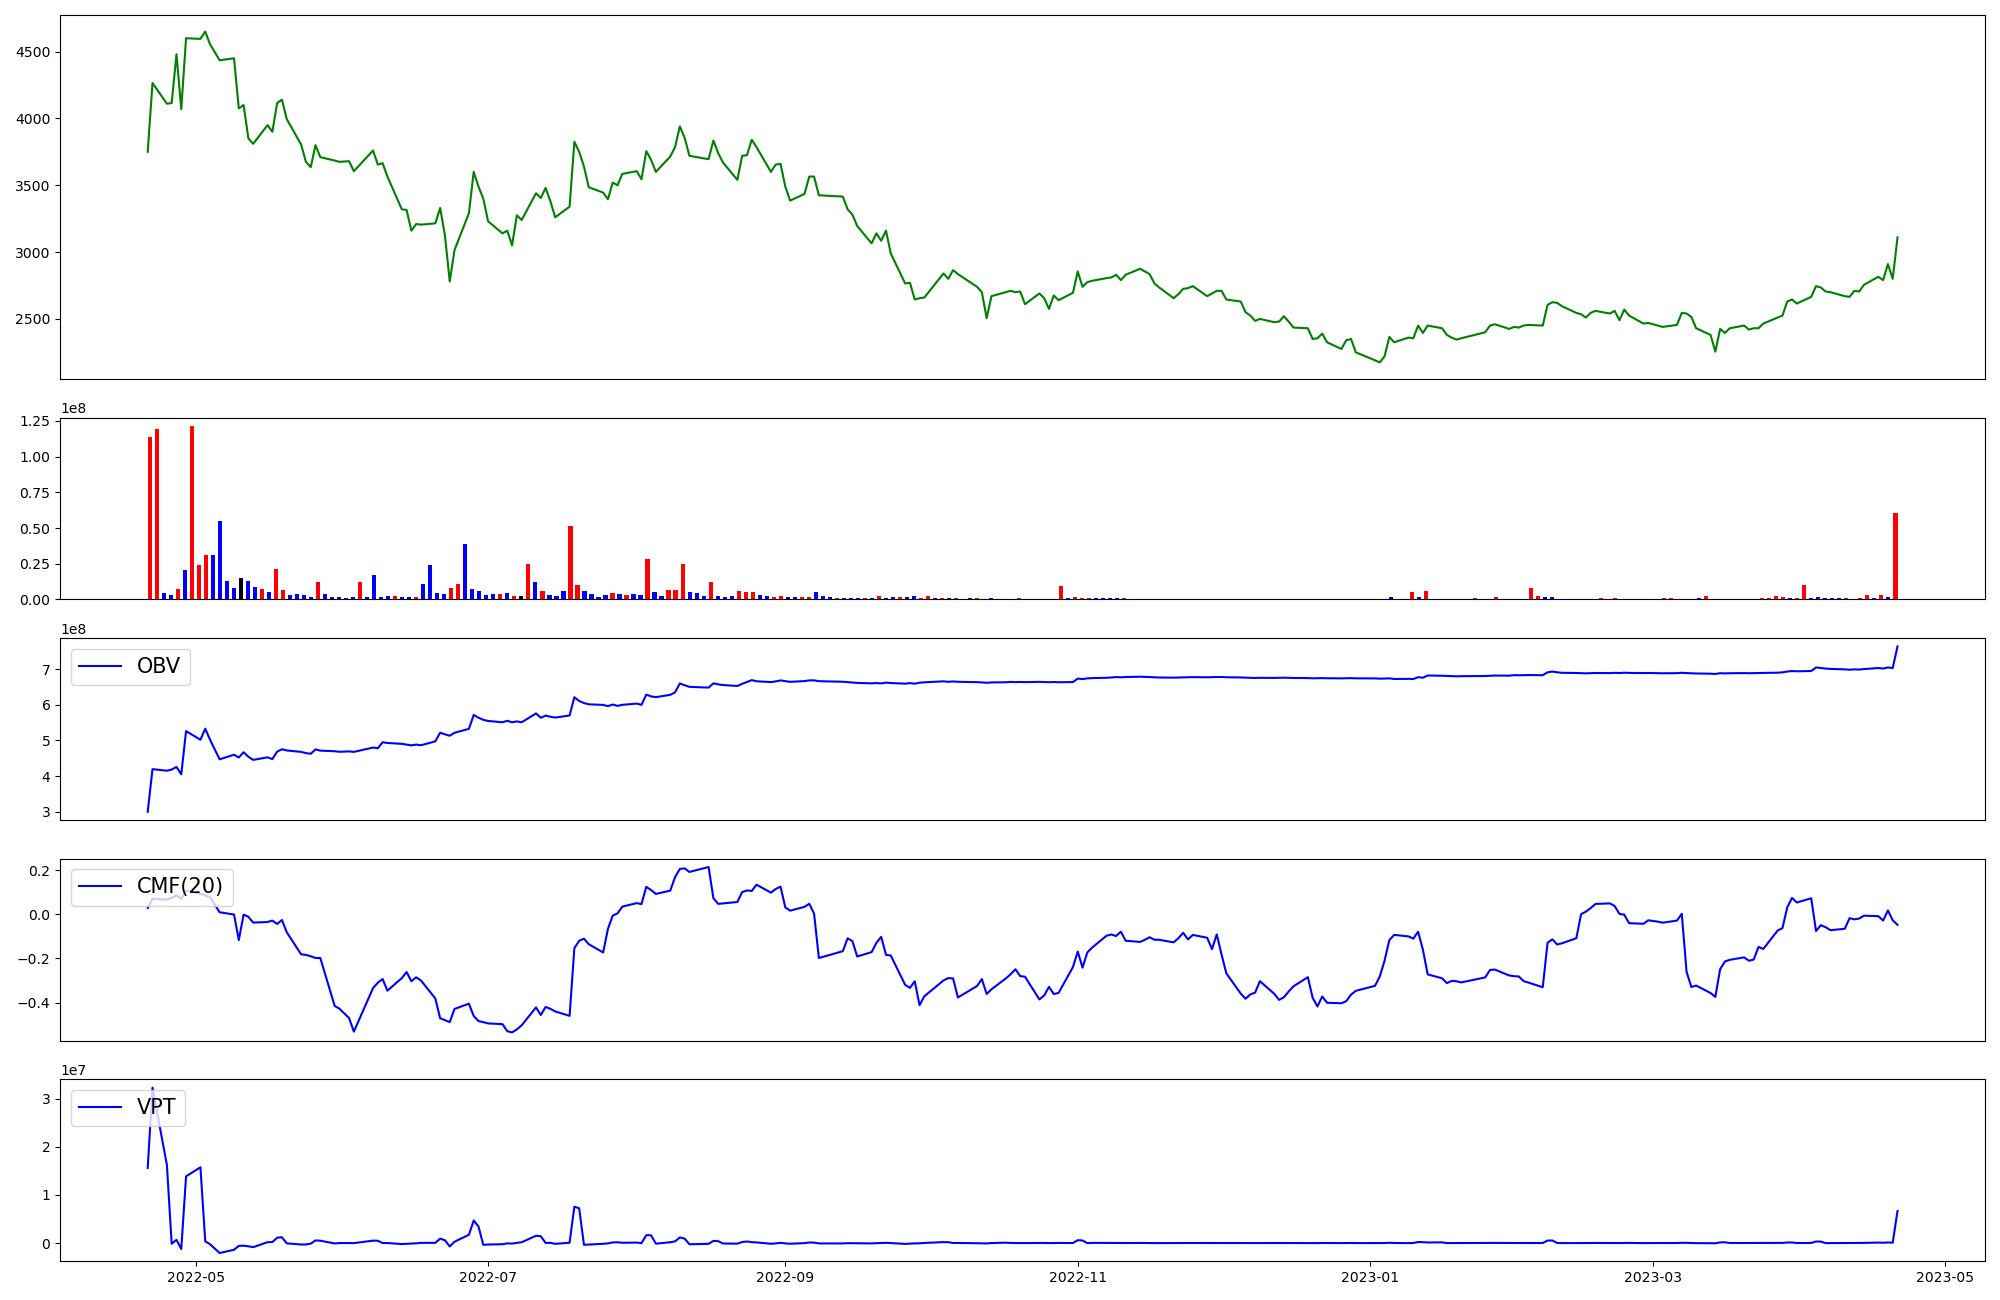Click the blue line sample in the VPT legend

(100, 1107)
